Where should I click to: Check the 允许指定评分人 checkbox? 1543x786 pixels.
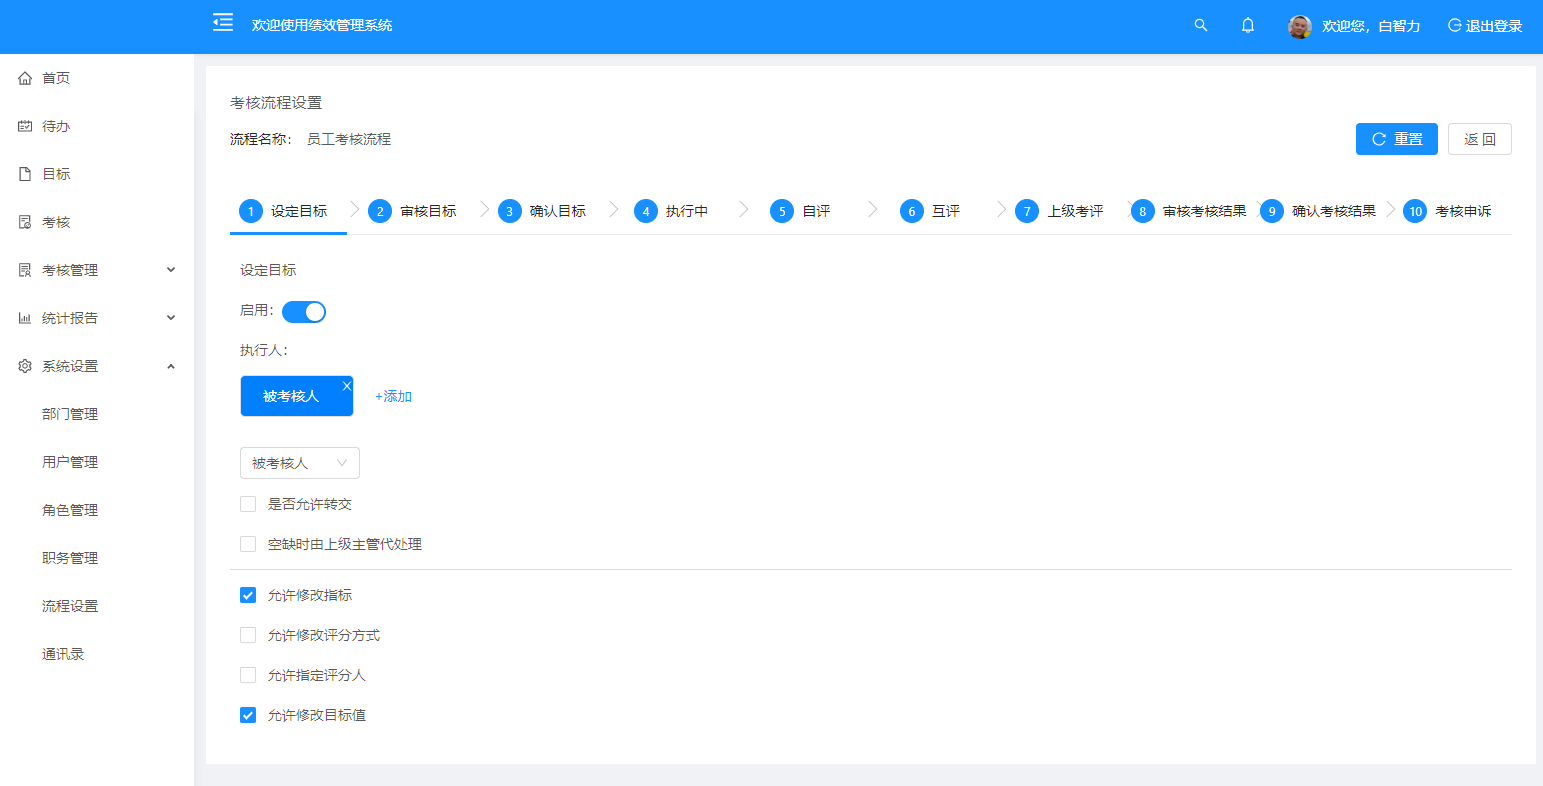coord(248,675)
